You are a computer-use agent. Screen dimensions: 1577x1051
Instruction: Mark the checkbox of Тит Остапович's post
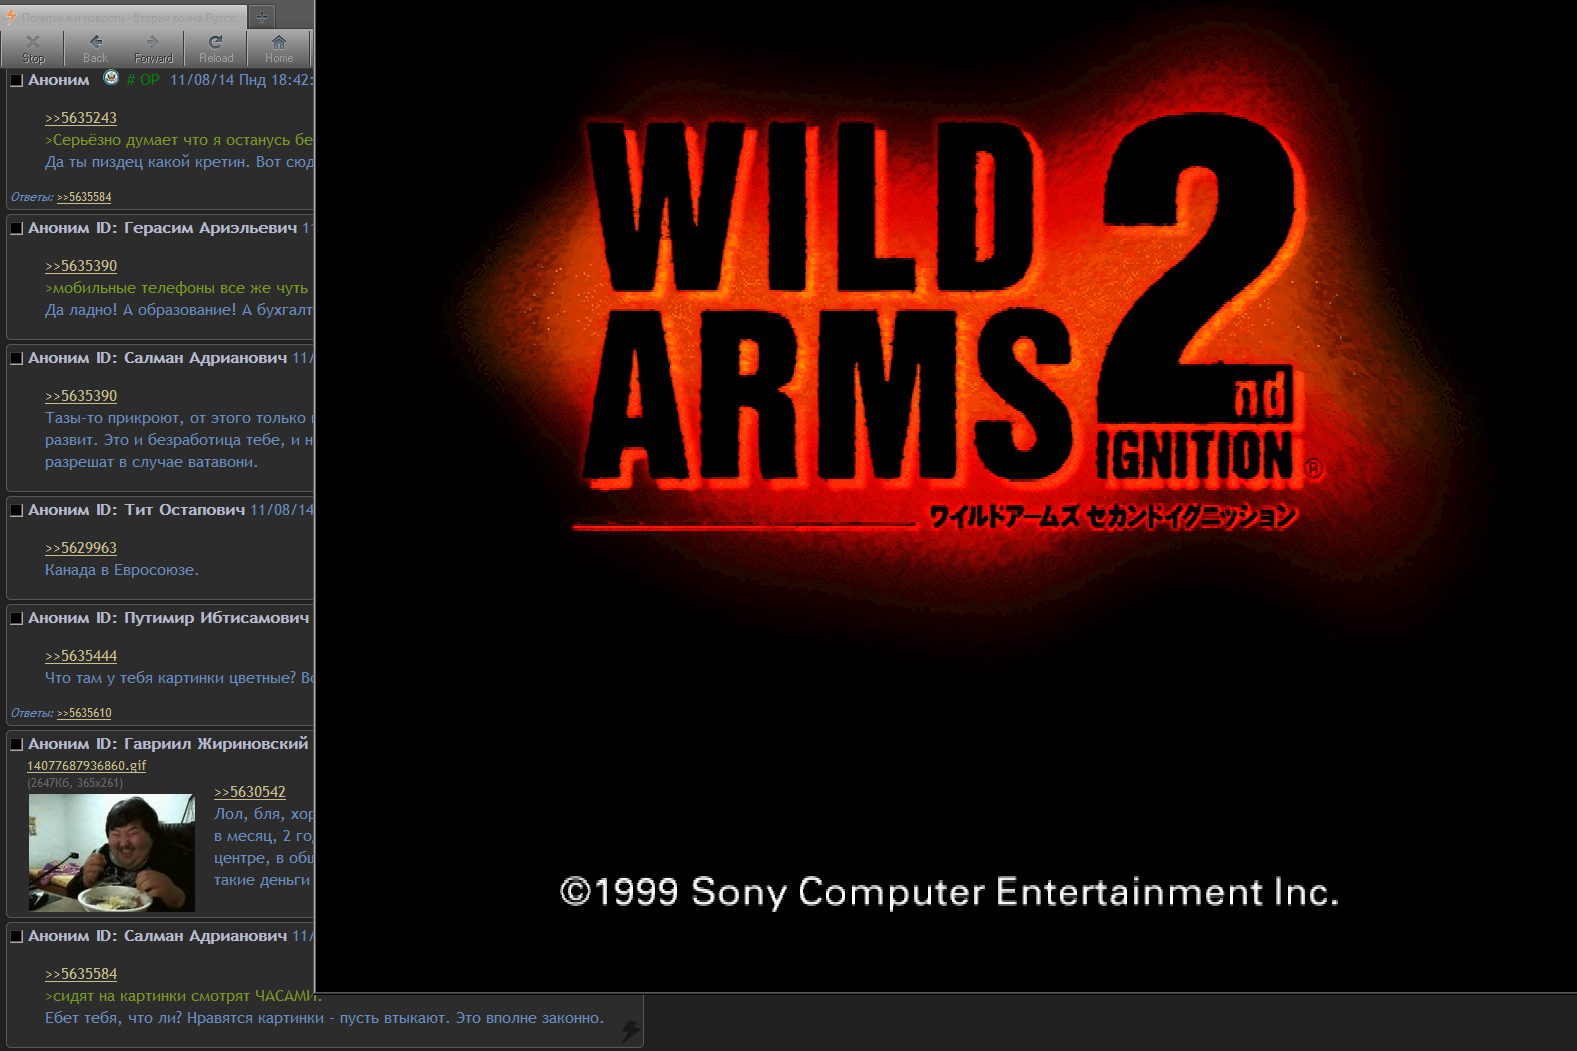click(16, 510)
